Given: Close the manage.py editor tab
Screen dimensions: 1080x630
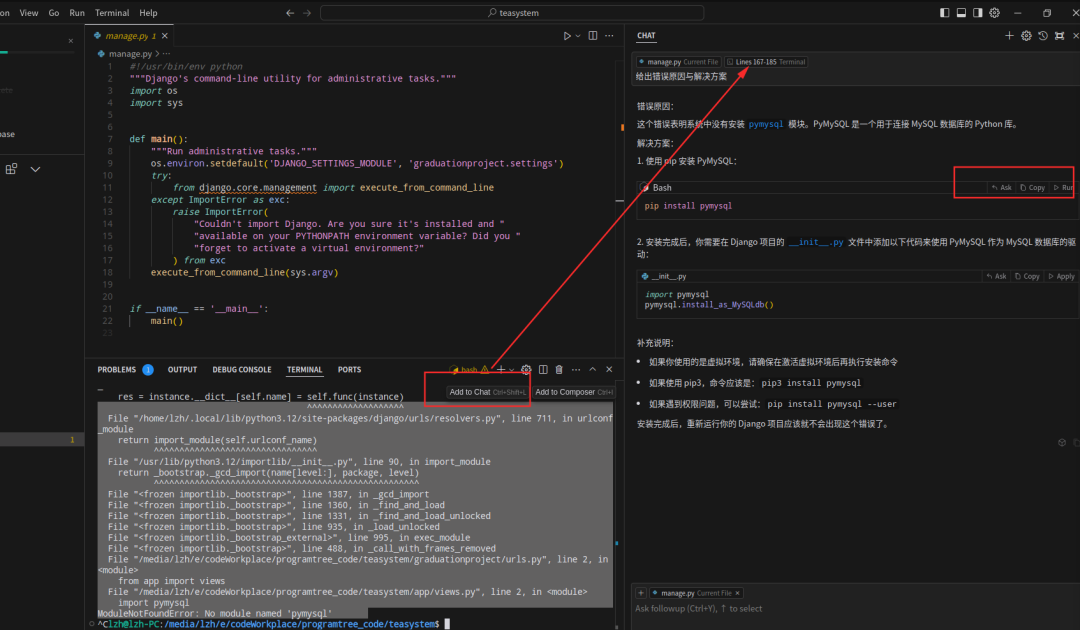Looking at the screenshot, I should pyautogui.click(x=165, y=36).
